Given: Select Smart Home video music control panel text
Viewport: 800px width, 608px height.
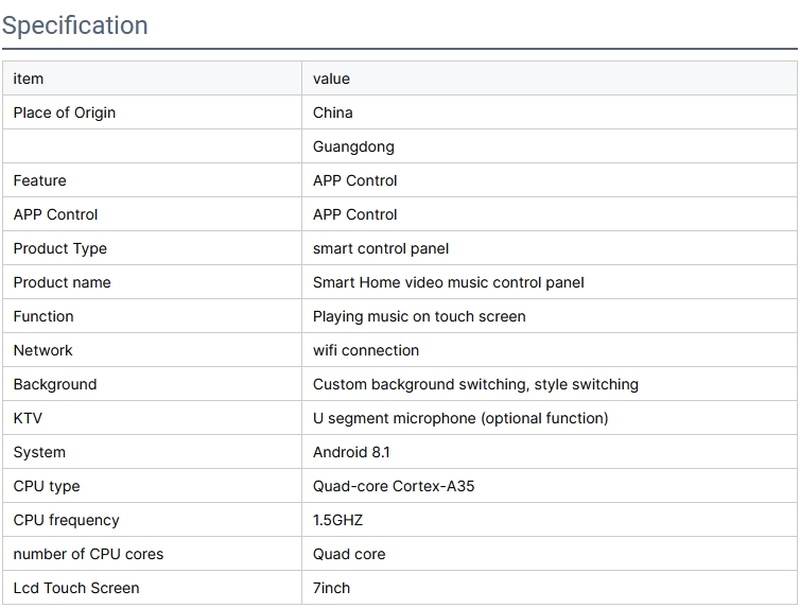Looking at the screenshot, I should (x=448, y=282).
